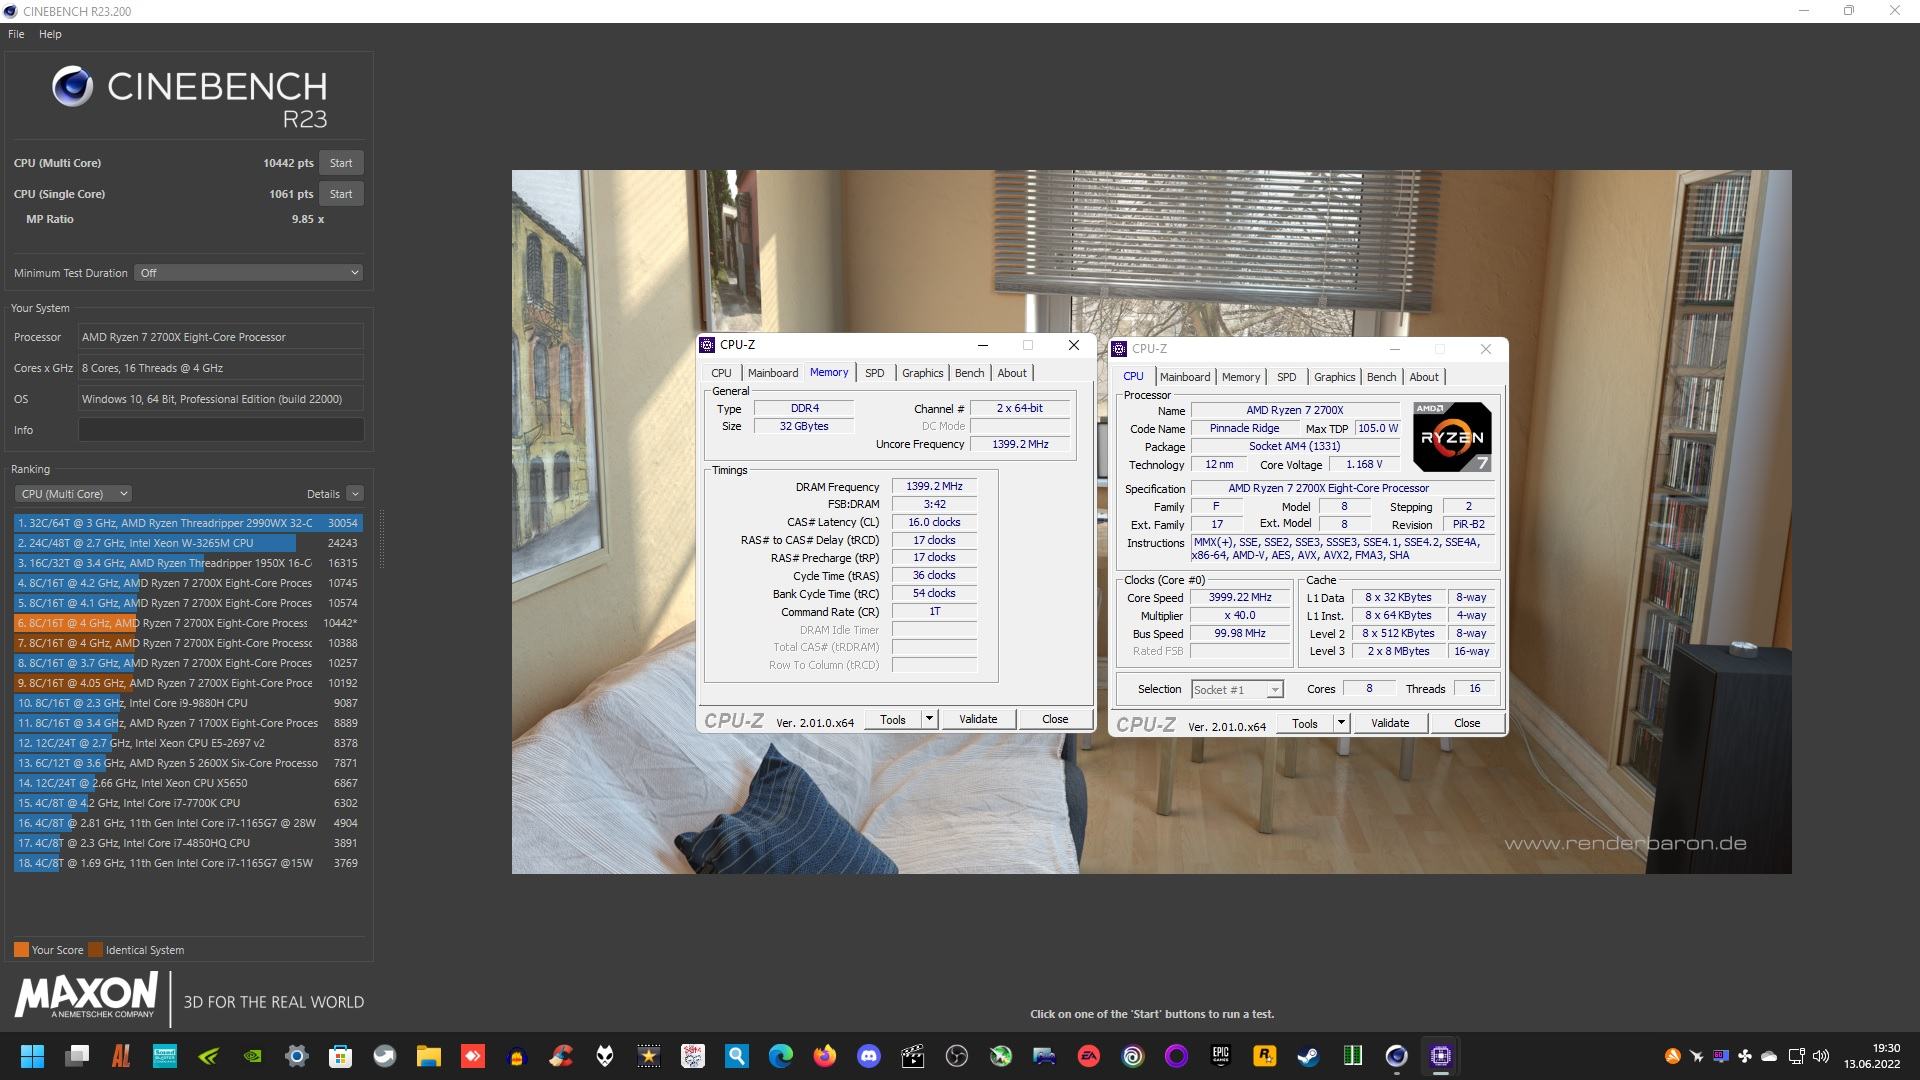Start the CPU (Multi Core) test
Viewport: 1920px width, 1080px height.
point(341,163)
